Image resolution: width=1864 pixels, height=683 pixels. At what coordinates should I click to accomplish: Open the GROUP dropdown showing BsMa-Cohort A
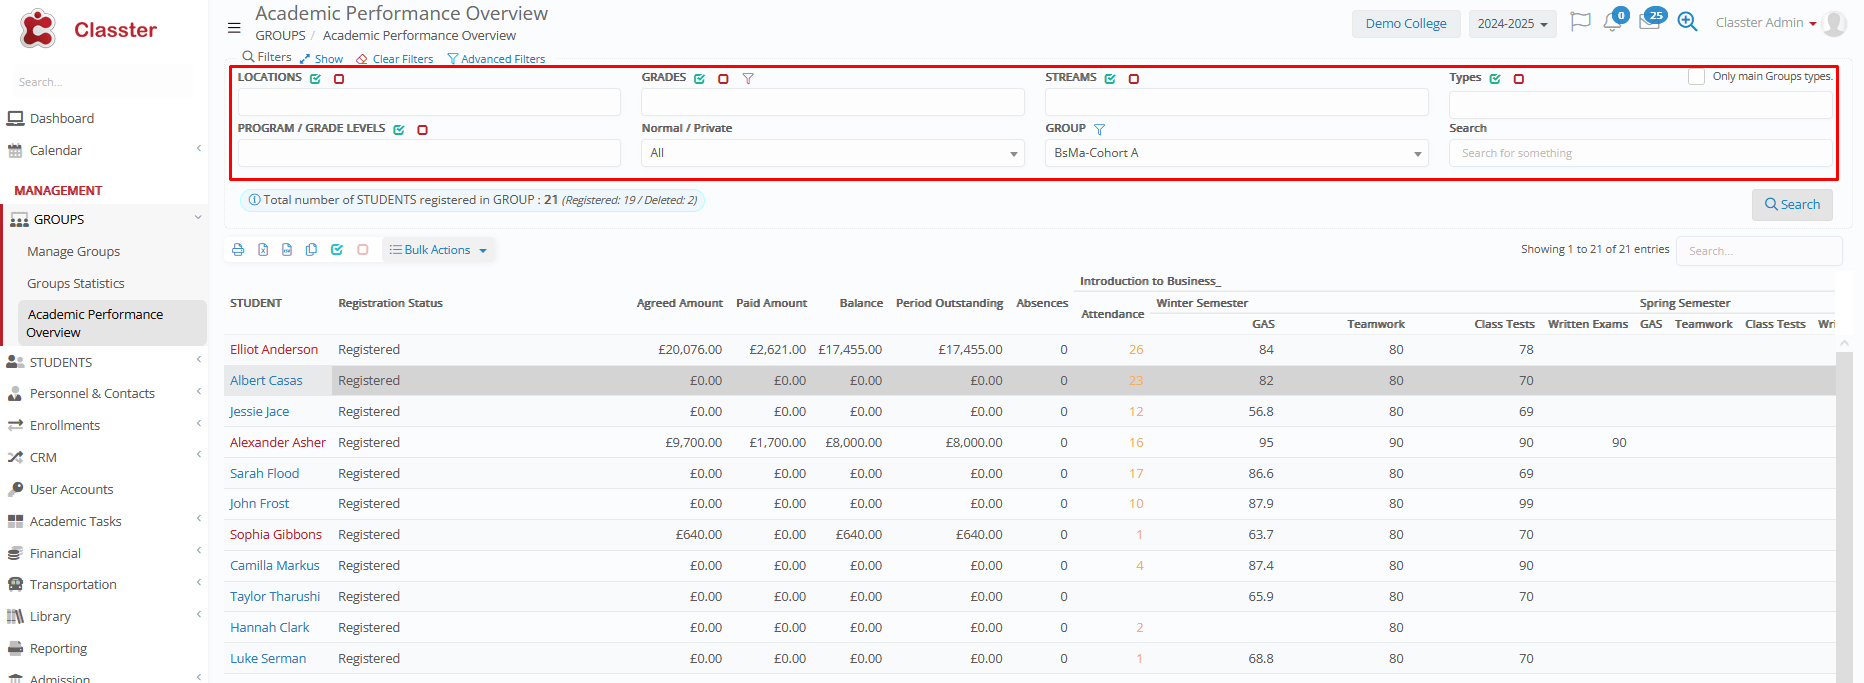point(1236,153)
